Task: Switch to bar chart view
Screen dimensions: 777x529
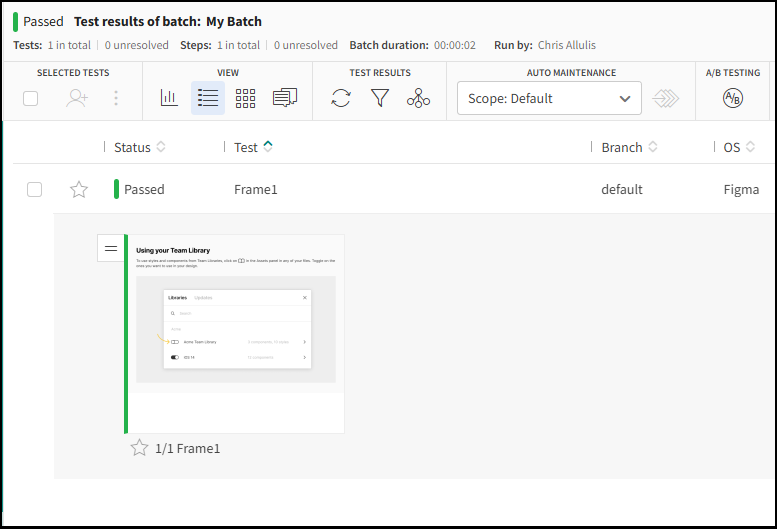Action: (169, 98)
